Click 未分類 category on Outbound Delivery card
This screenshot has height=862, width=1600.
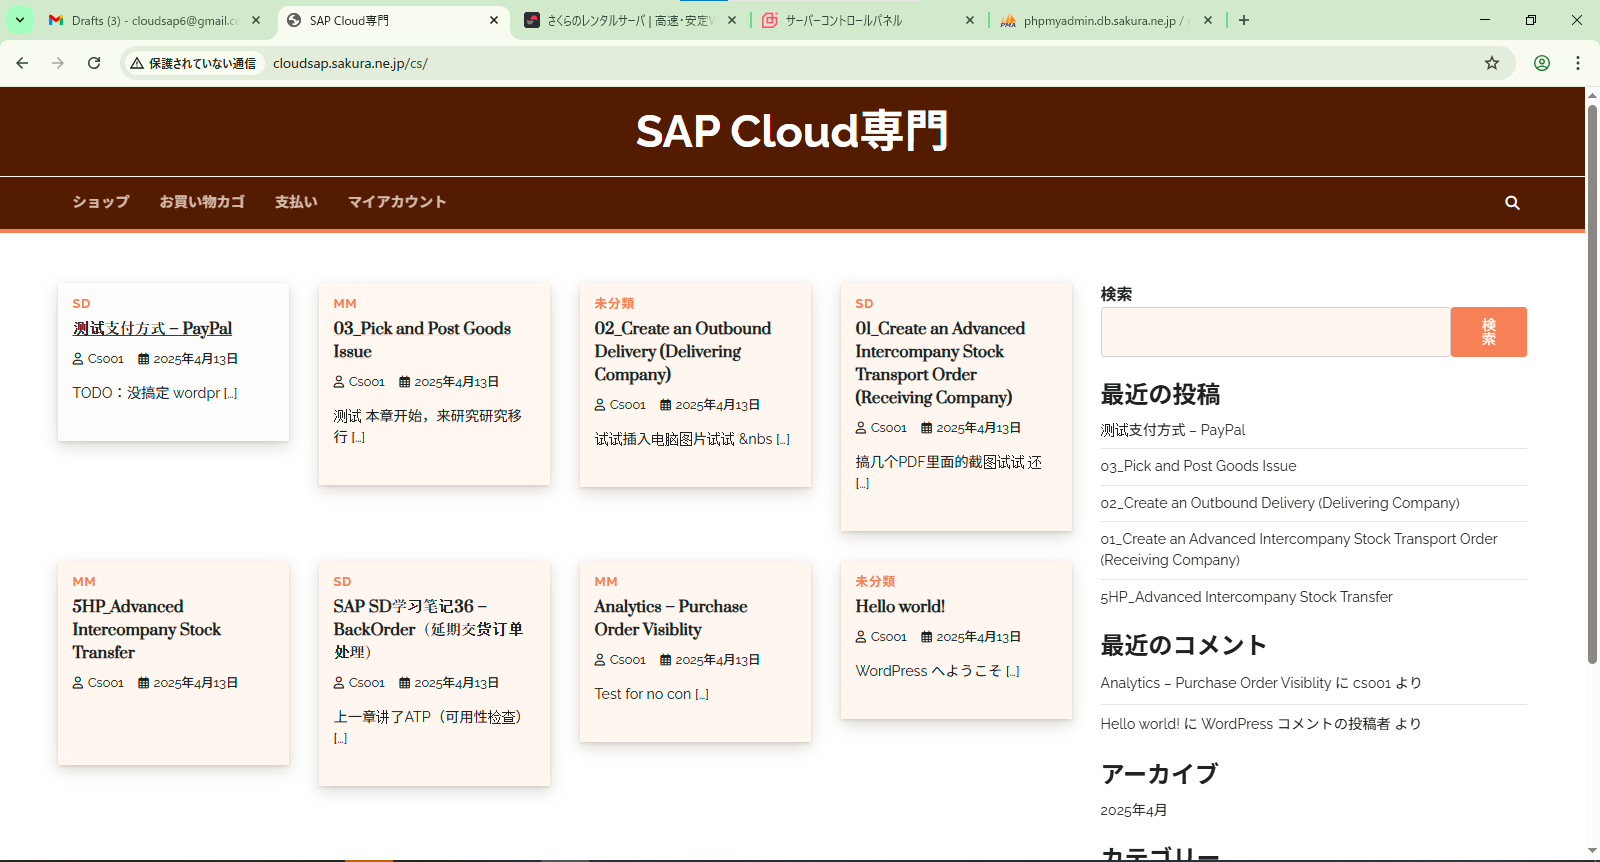614,303
